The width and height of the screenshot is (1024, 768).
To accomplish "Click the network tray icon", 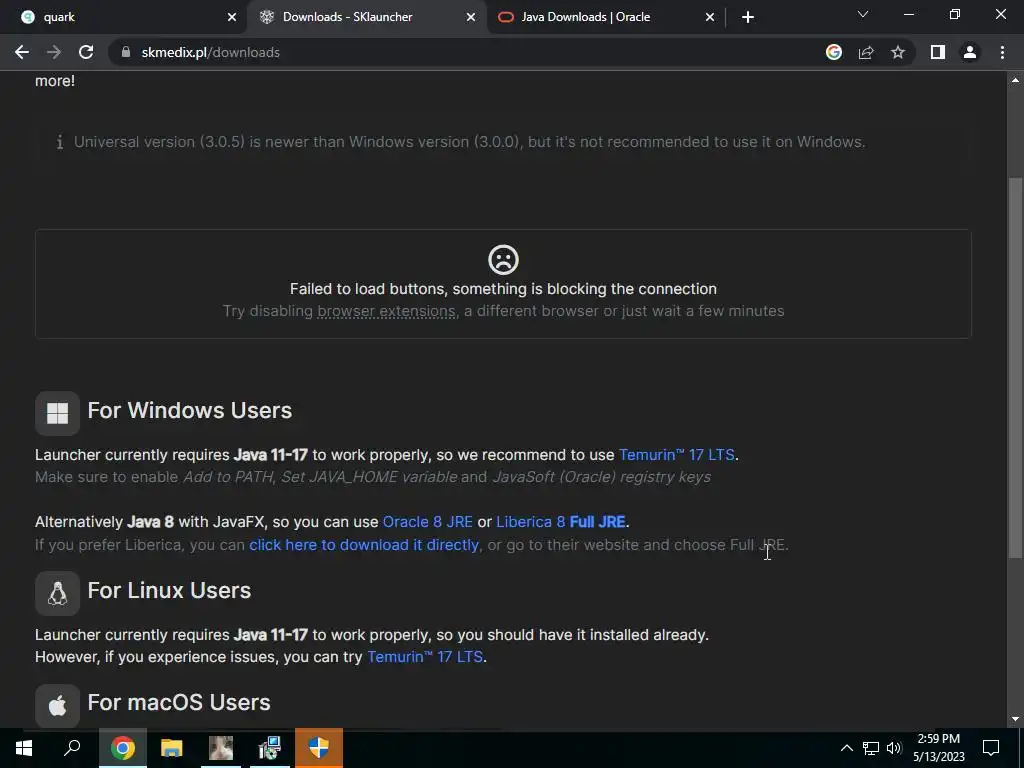I will pos(871,748).
